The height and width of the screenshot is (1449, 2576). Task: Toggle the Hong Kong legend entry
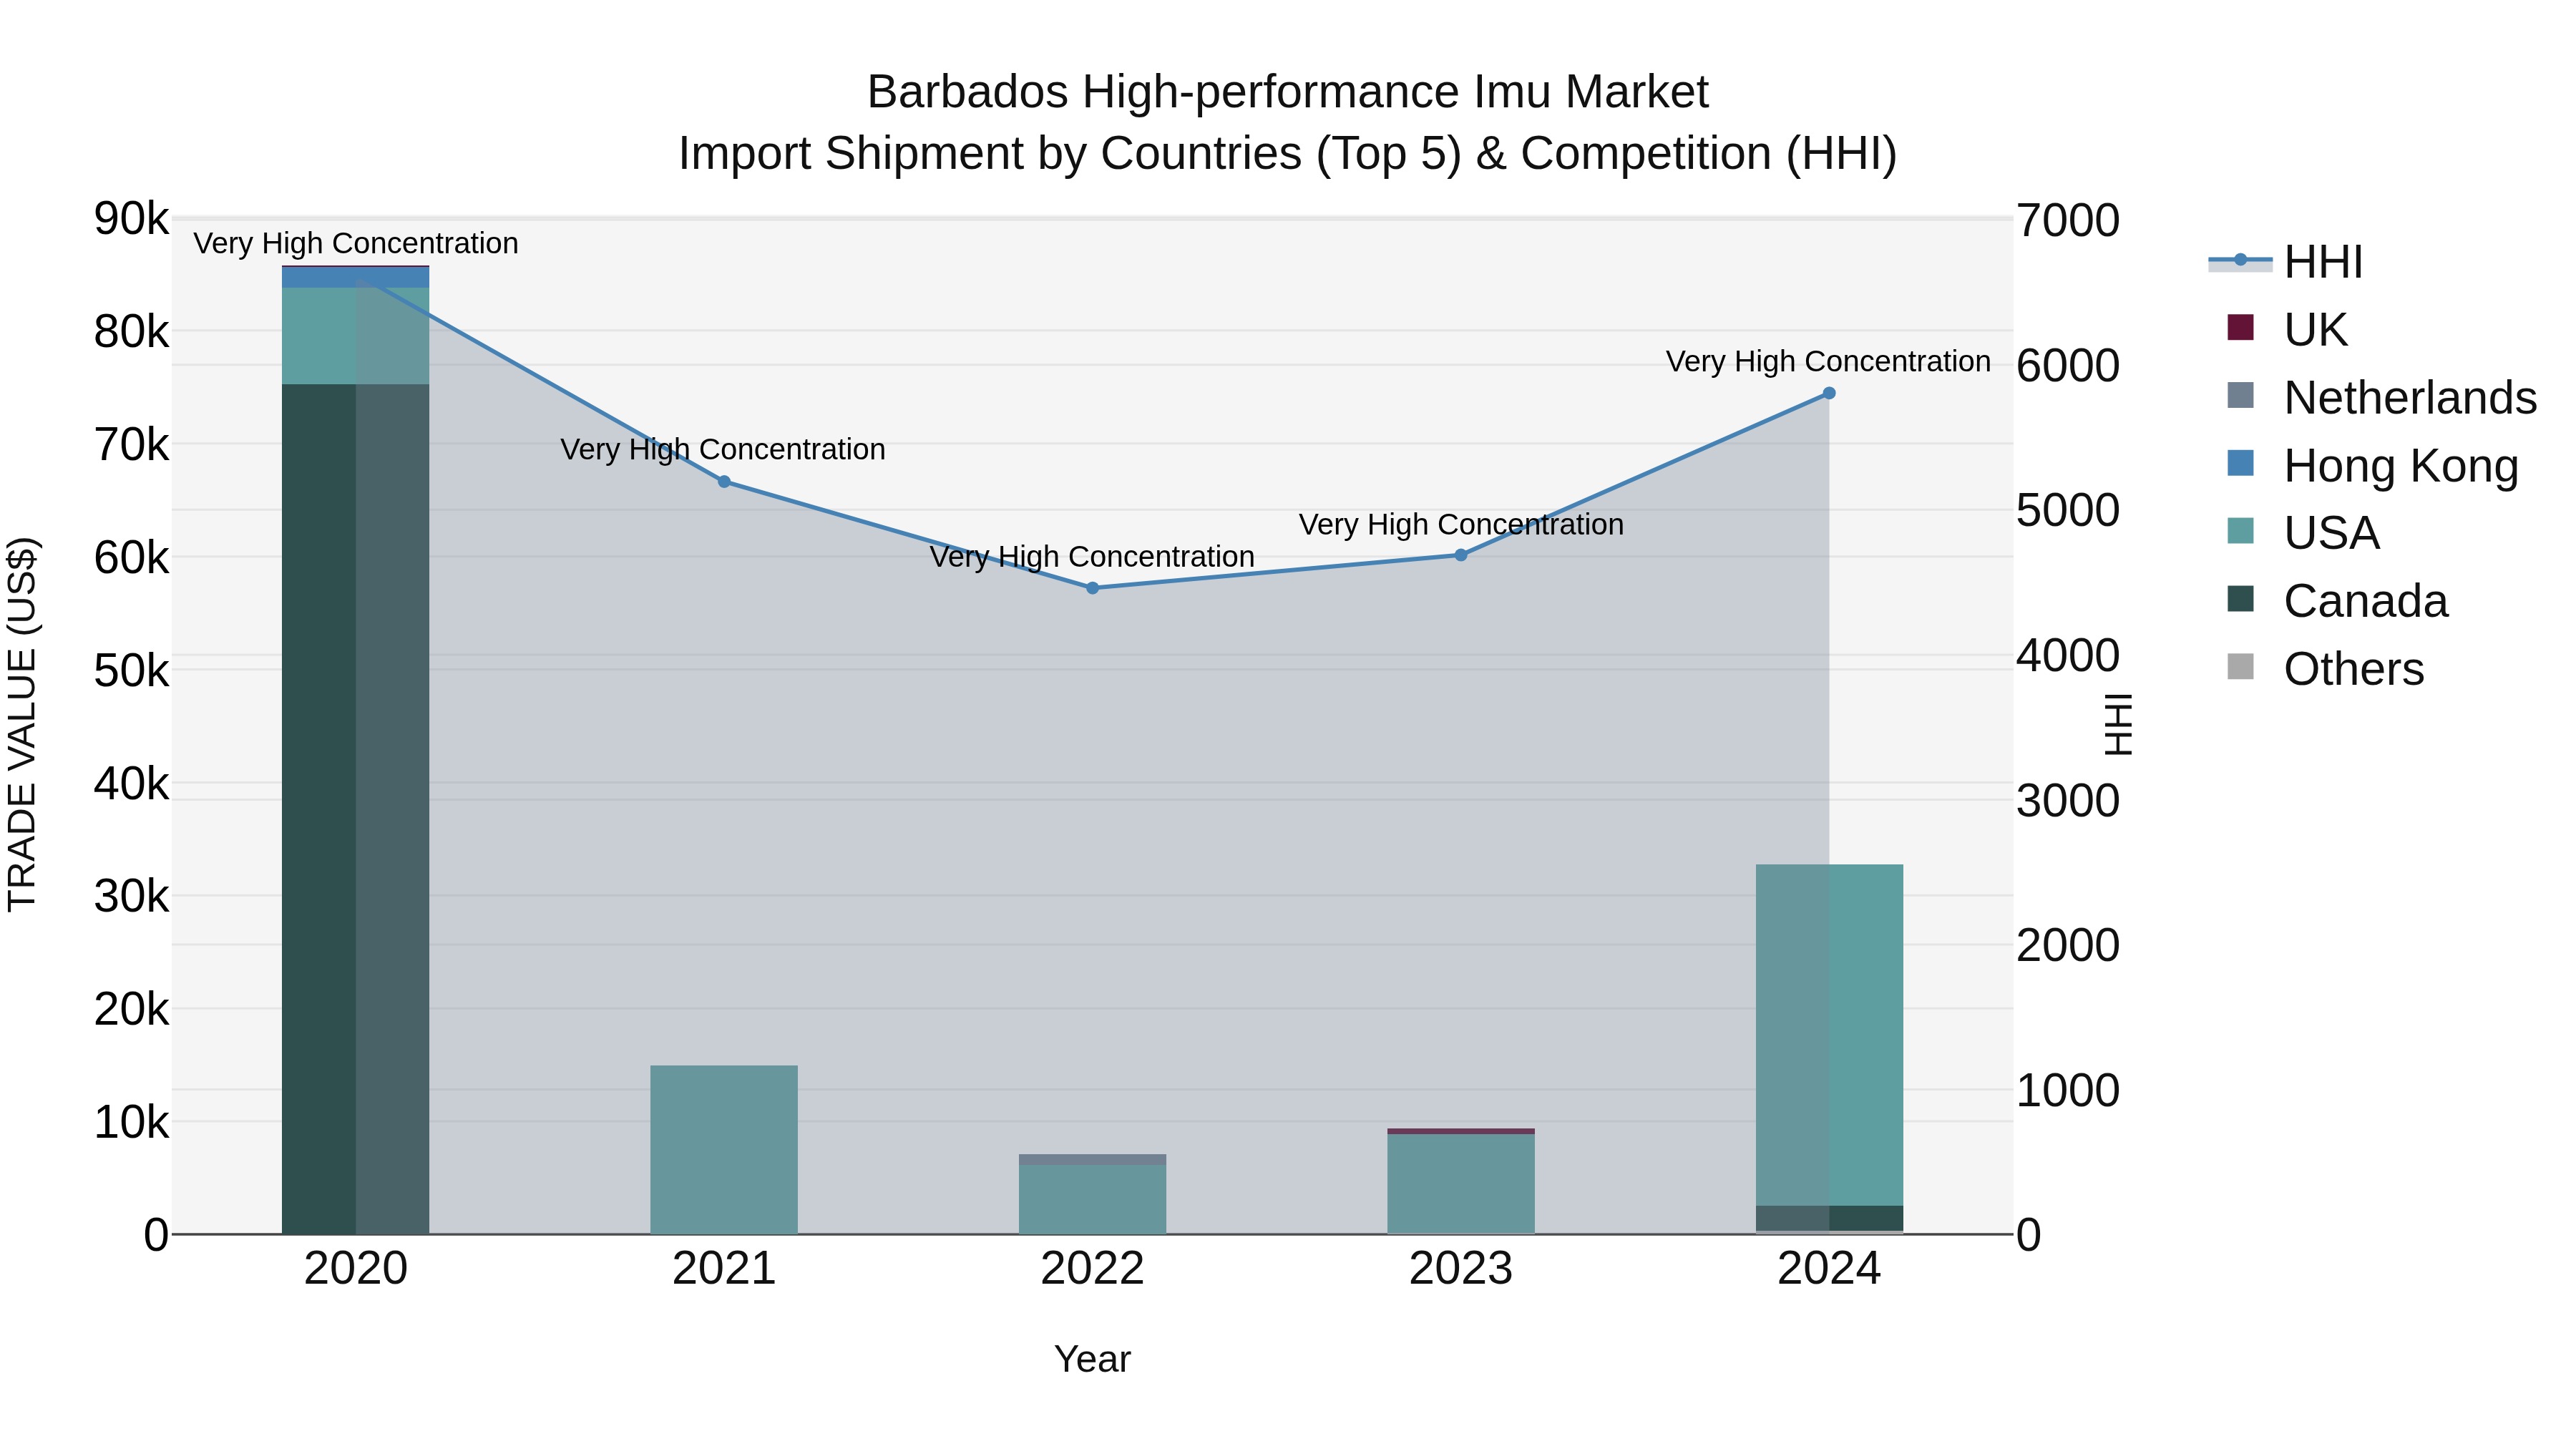point(2372,465)
